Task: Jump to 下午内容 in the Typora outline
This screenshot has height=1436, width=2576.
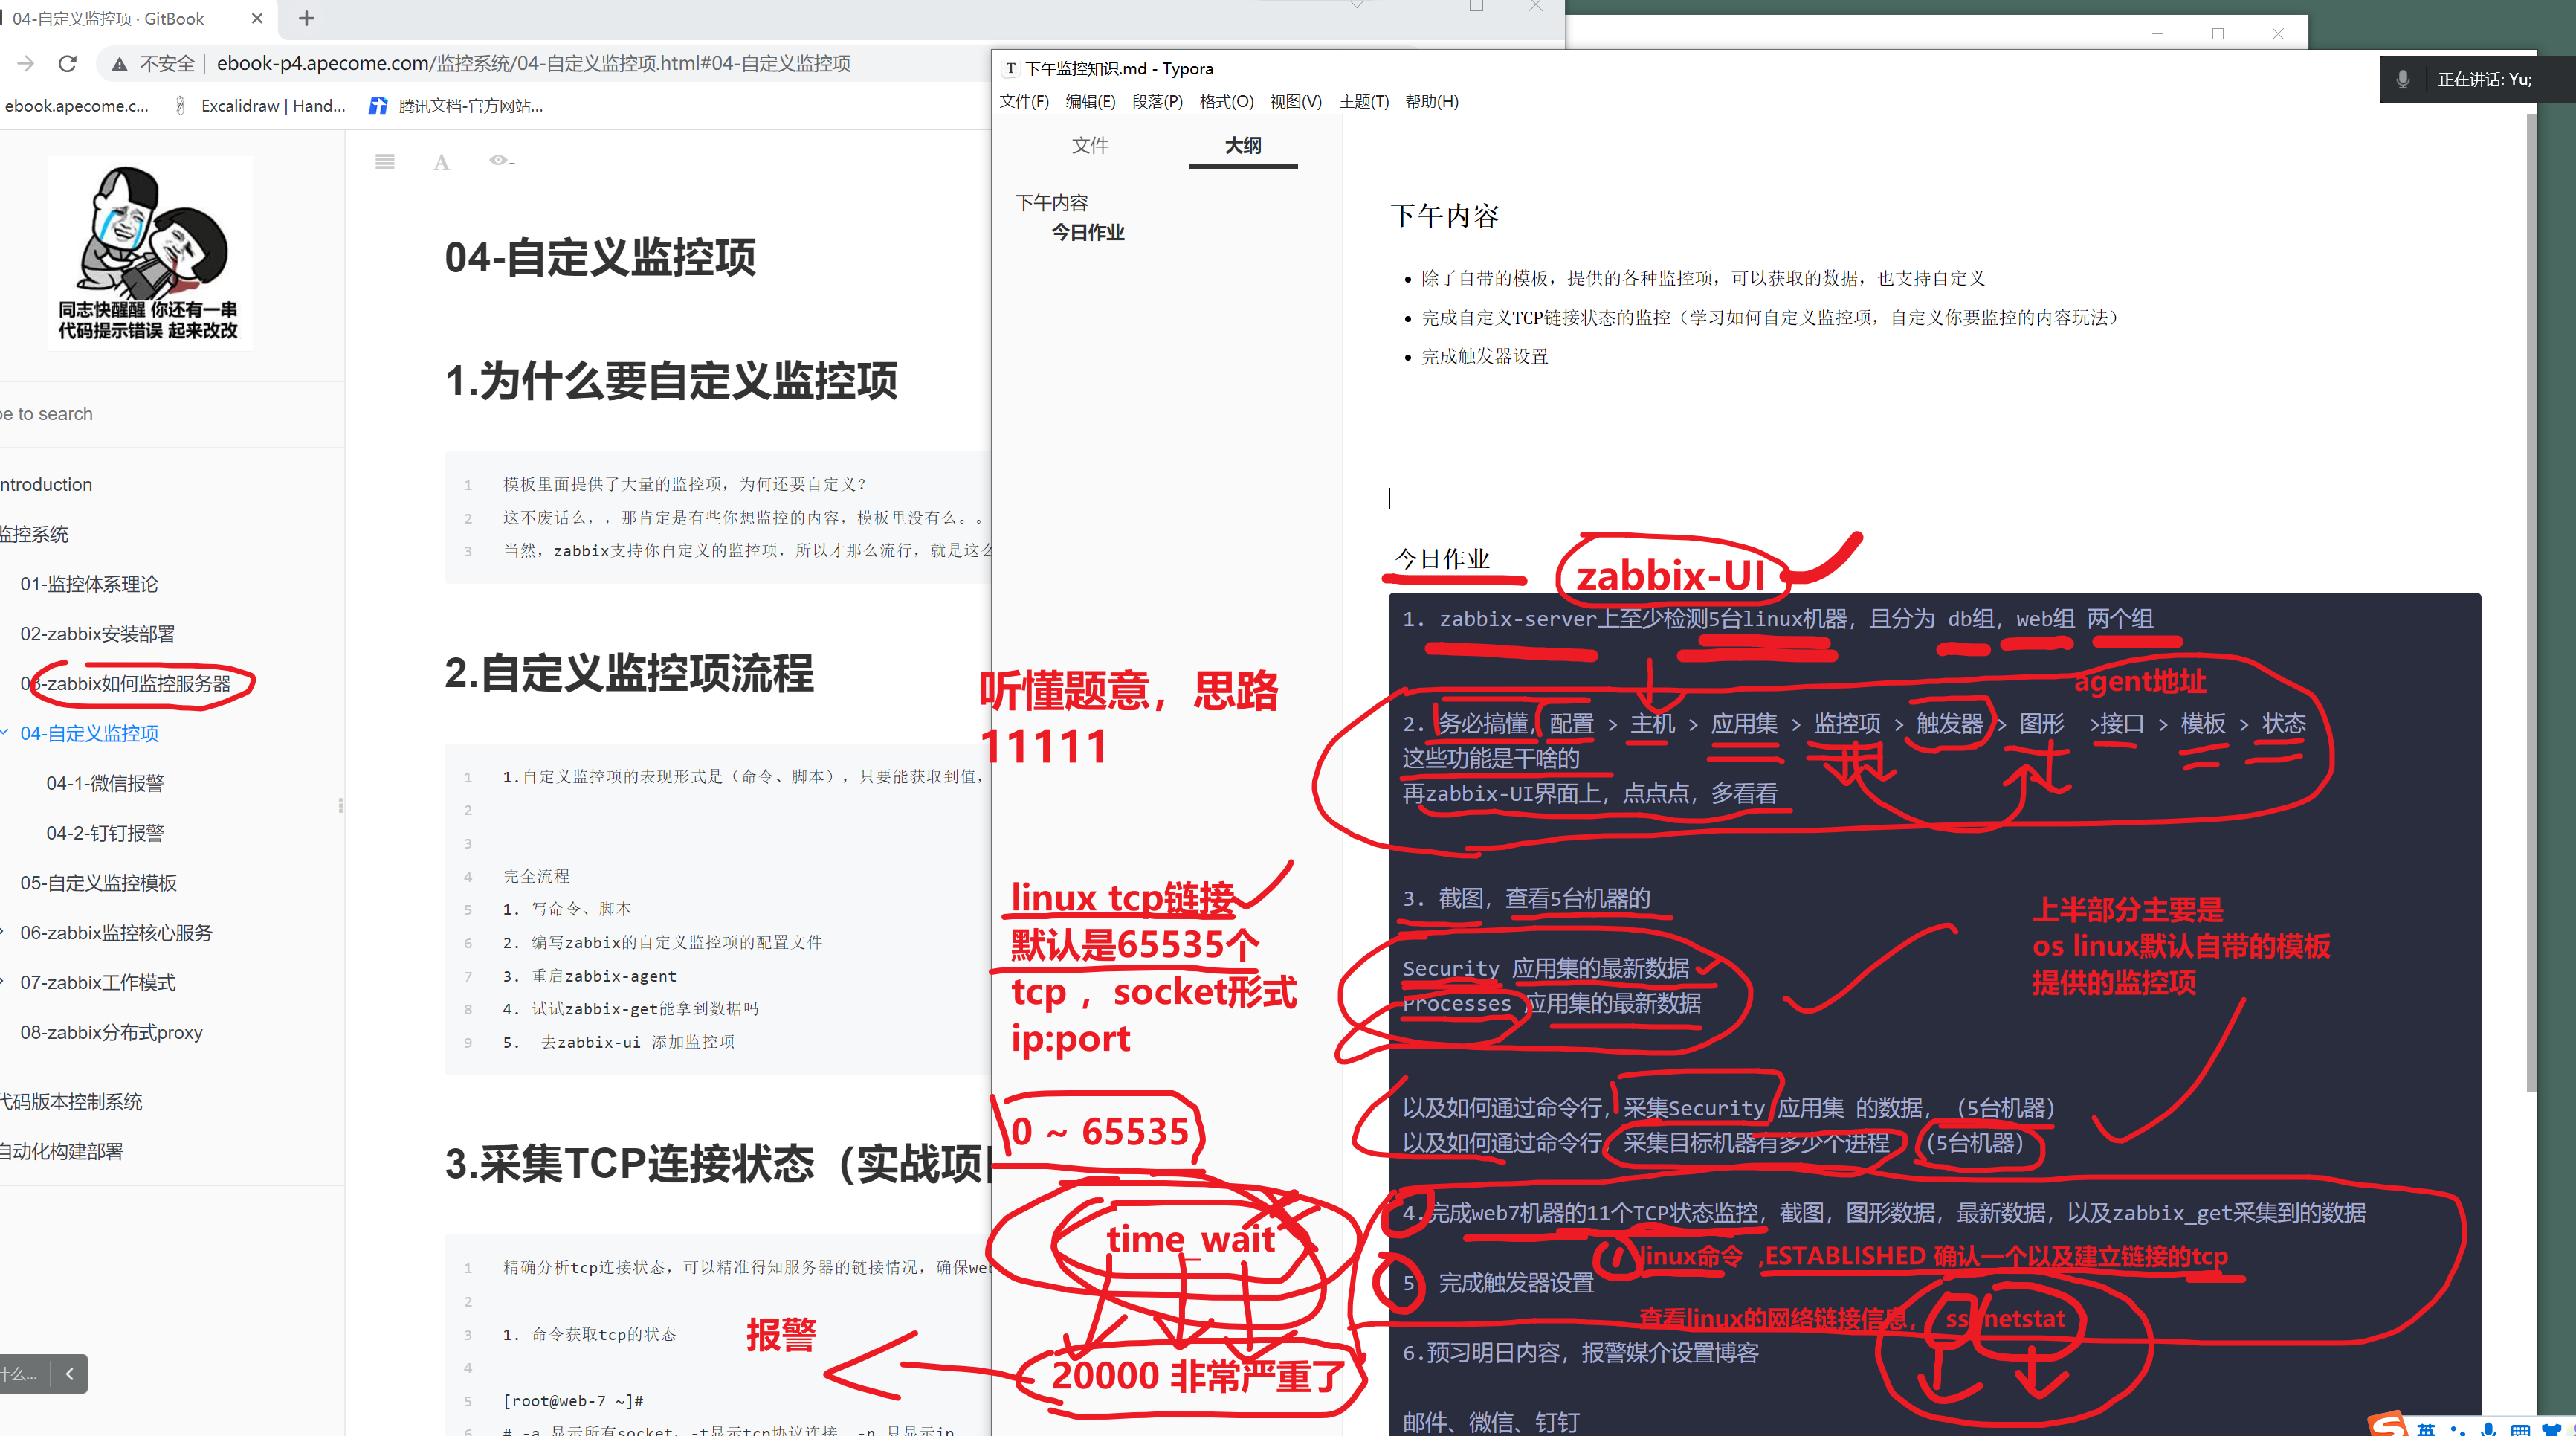Action: tap(1051, 203)
